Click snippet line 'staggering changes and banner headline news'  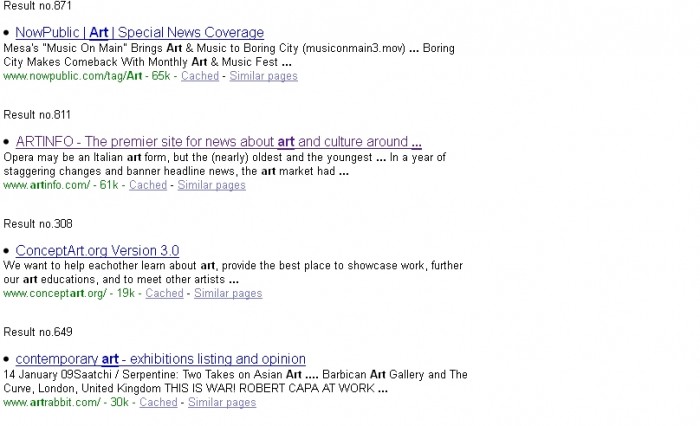[121, 171]
